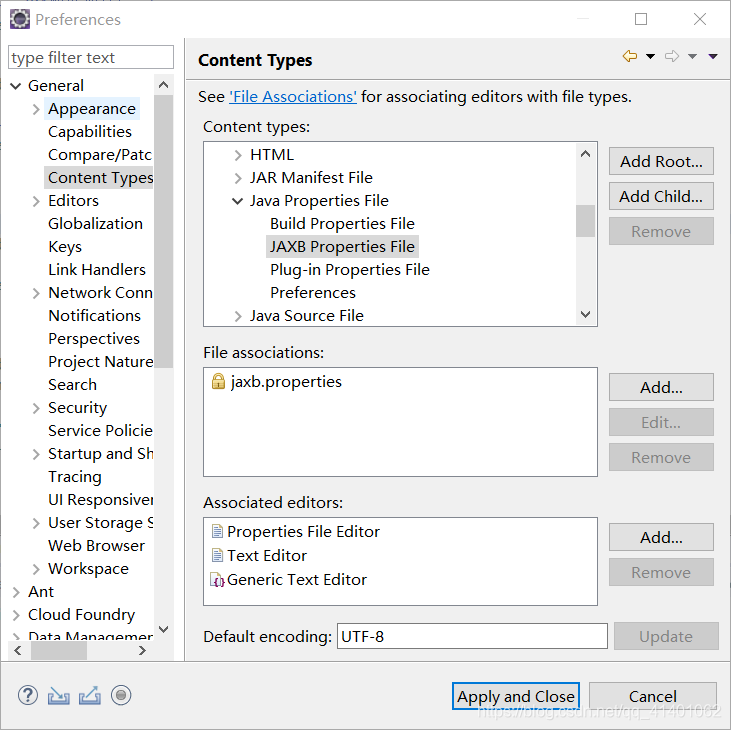Screen dimensions: 731x730
Task: Click the Default encoding text field
Action: [x=472, y=636]
